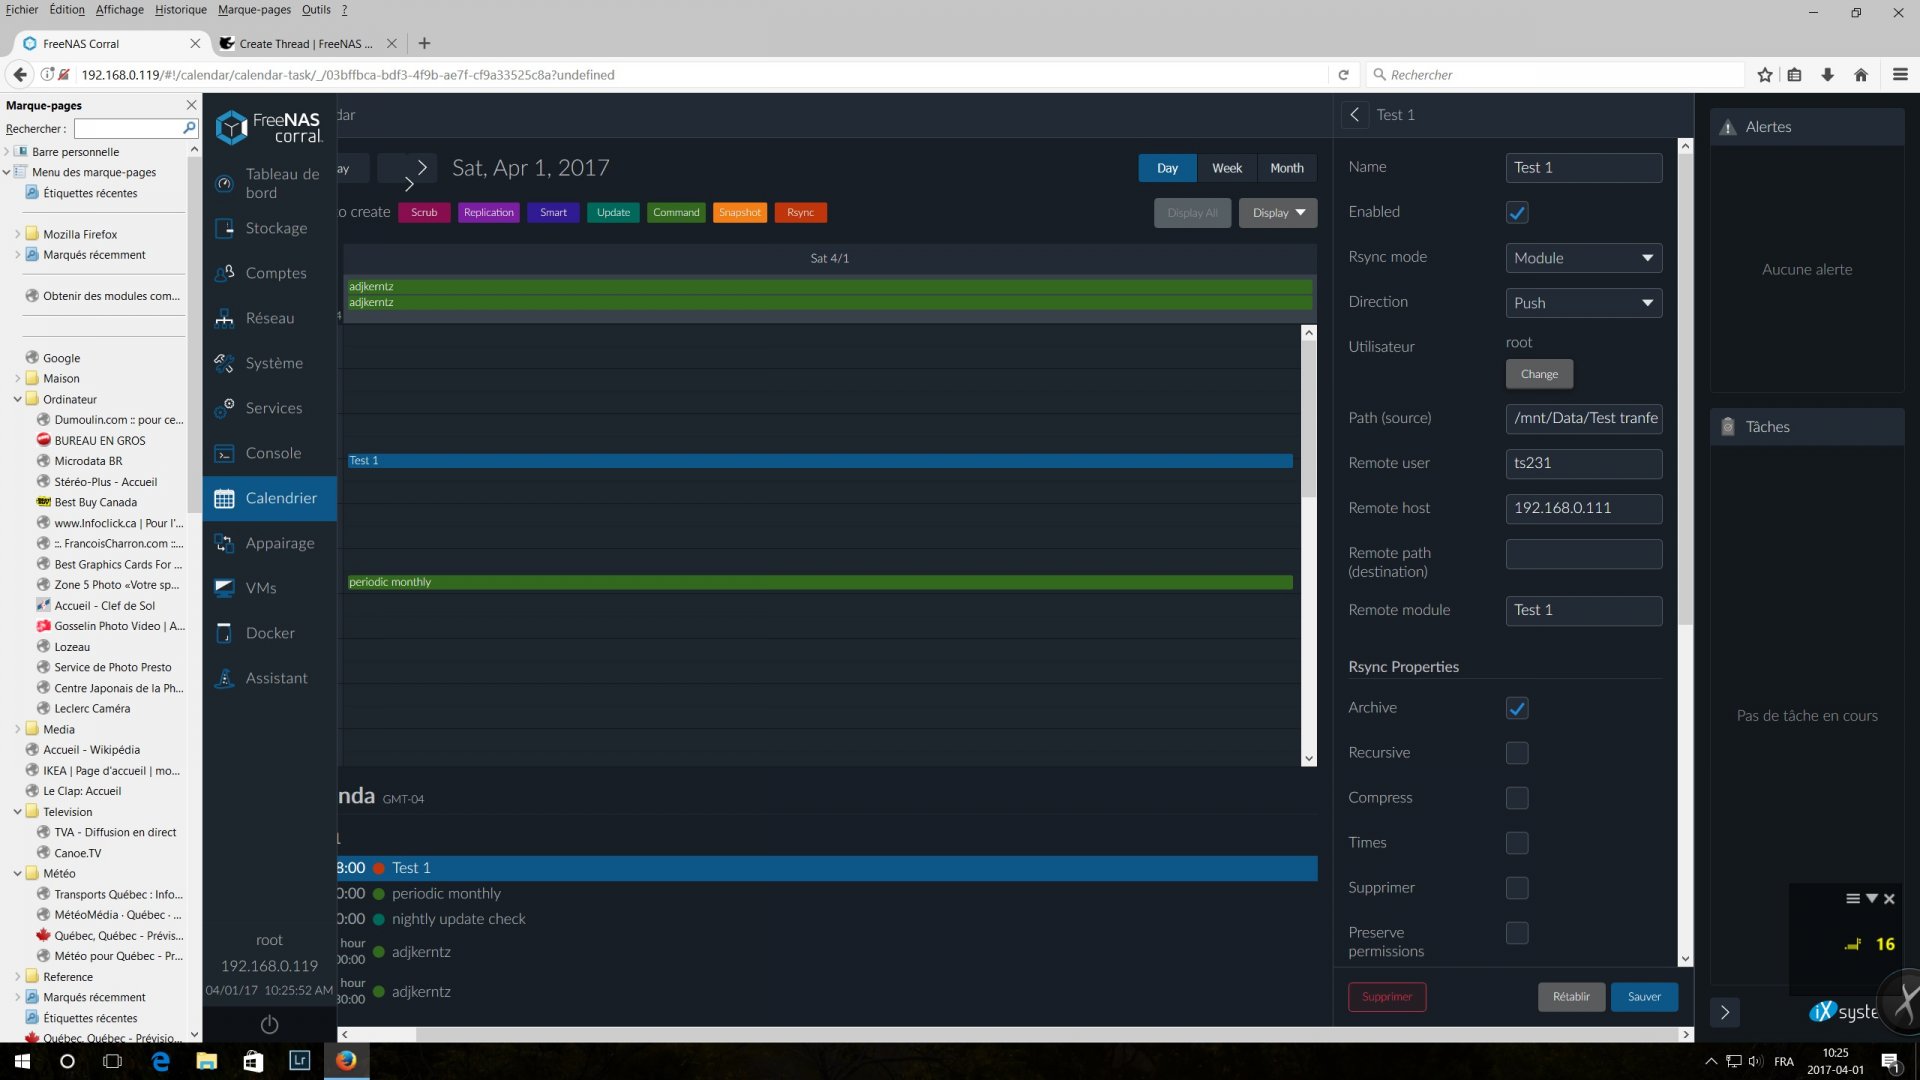Screen dimensions: 1920x1080
Task: Click the browser back button
Action: tap(20, 74)
